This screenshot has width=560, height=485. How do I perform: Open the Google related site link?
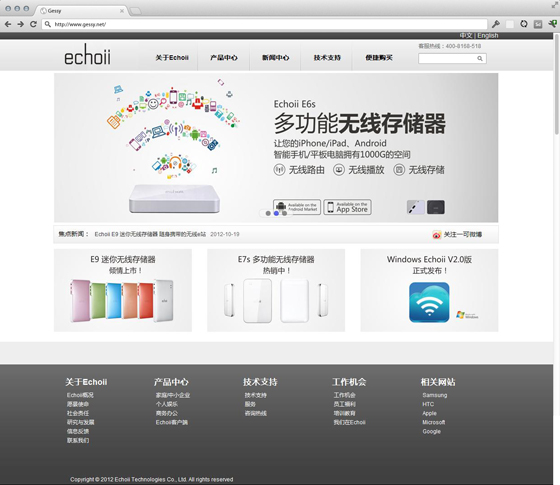coord(431,431)
